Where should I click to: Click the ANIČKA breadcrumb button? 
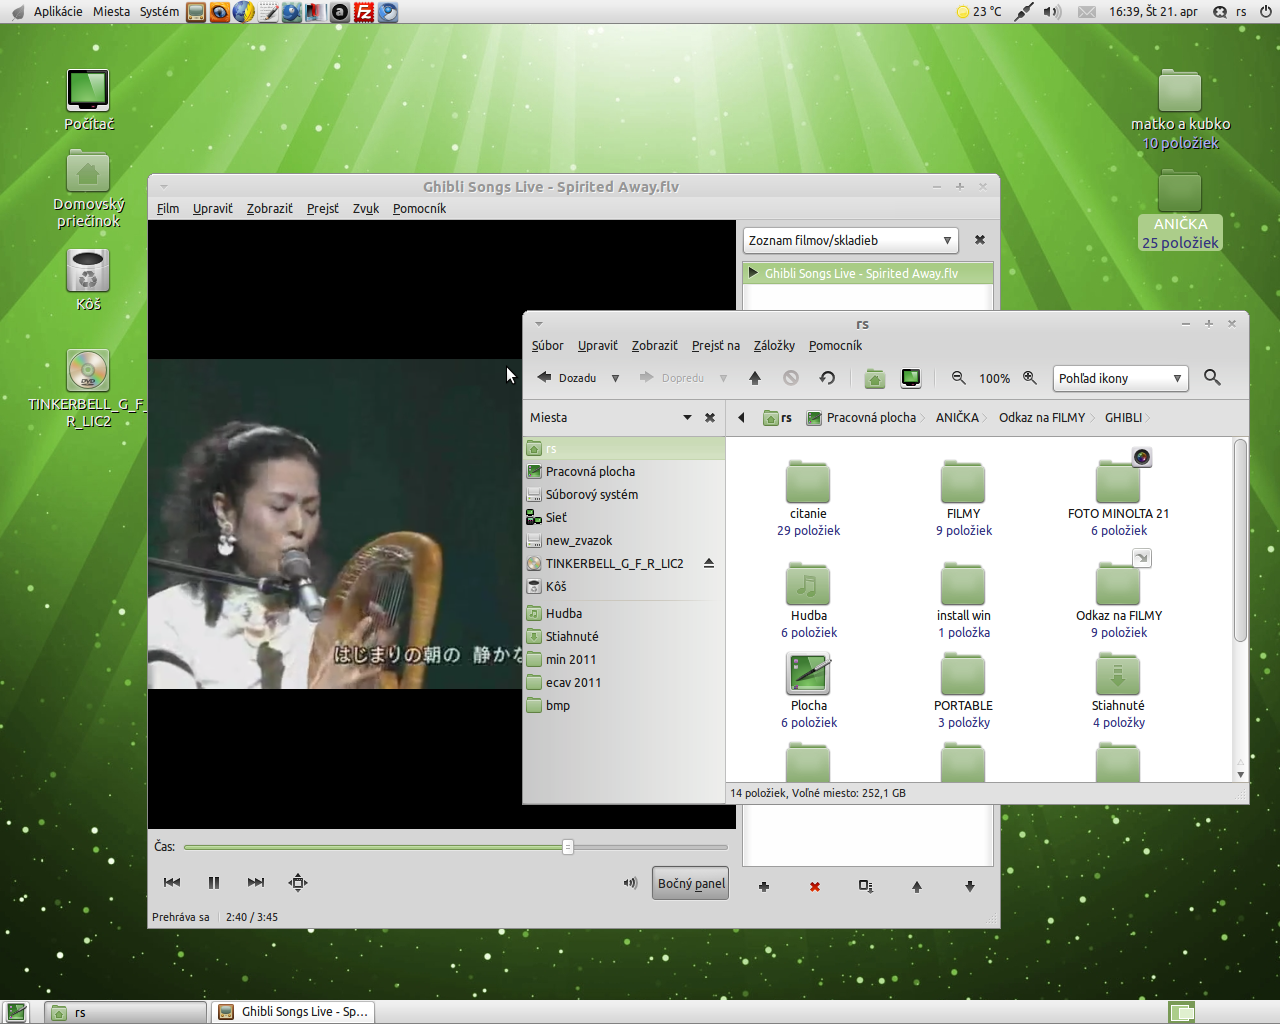coord(957,418)
